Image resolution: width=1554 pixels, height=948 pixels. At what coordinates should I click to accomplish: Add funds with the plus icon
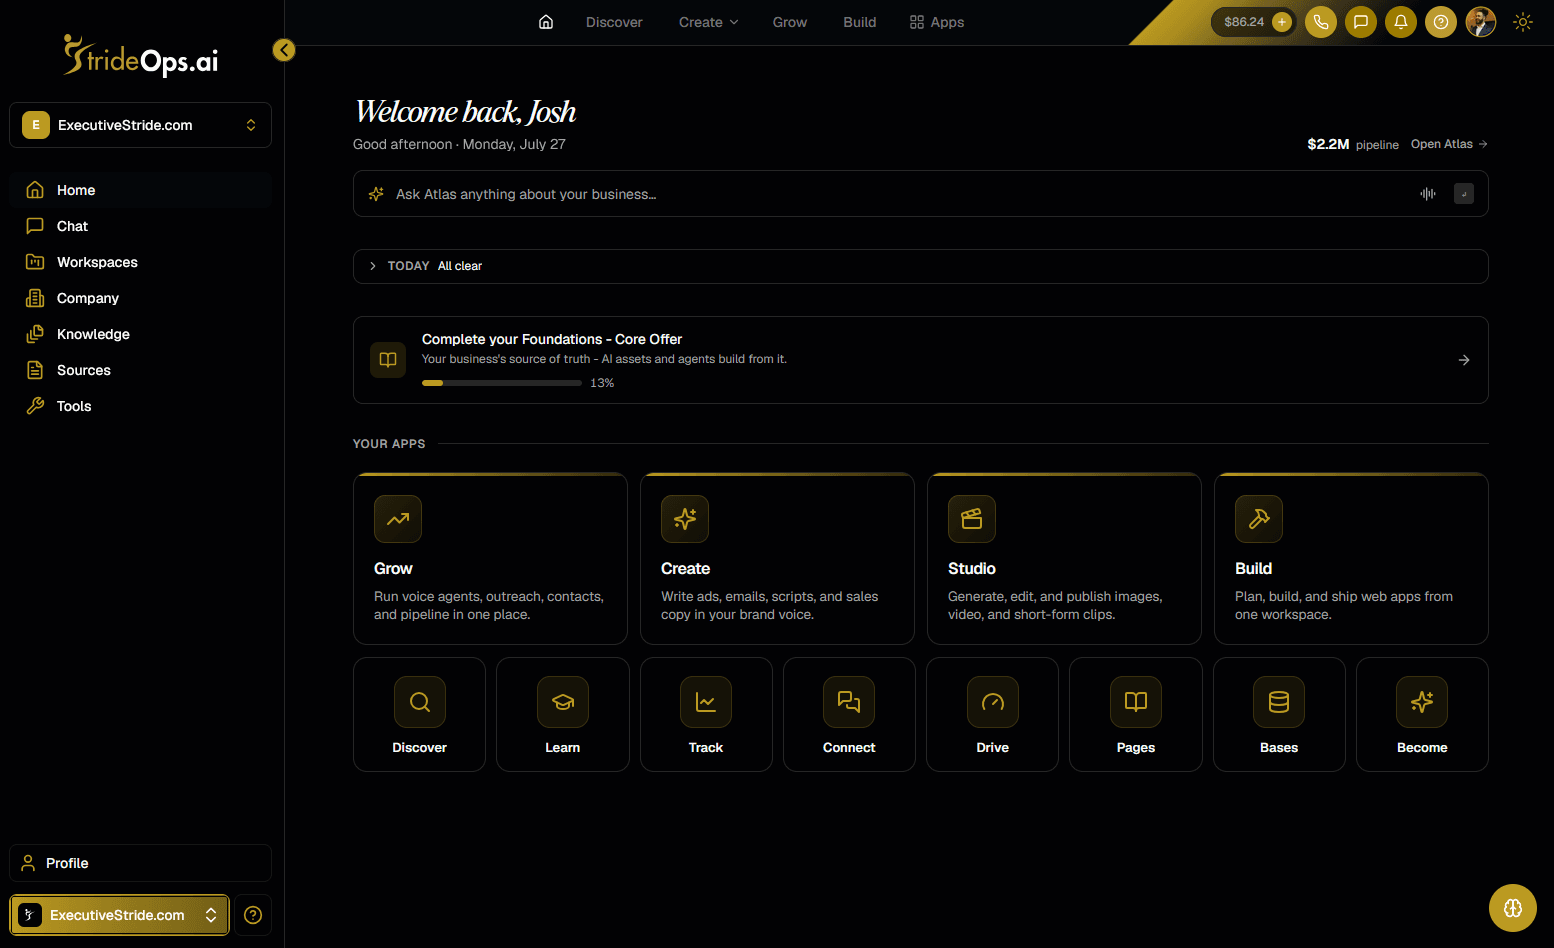[x=1282, y=22]
